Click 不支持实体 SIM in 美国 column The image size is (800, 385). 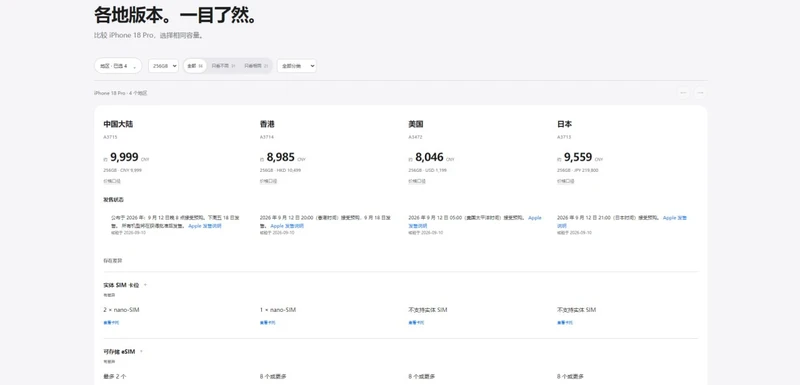click(428, 310)
